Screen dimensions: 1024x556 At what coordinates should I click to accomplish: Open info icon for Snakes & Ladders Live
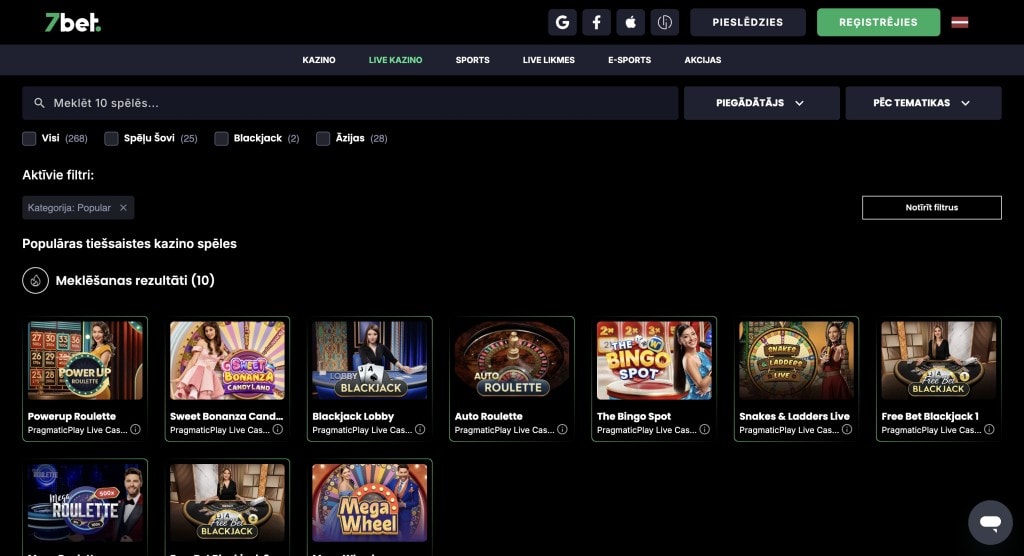pos(847,429)
